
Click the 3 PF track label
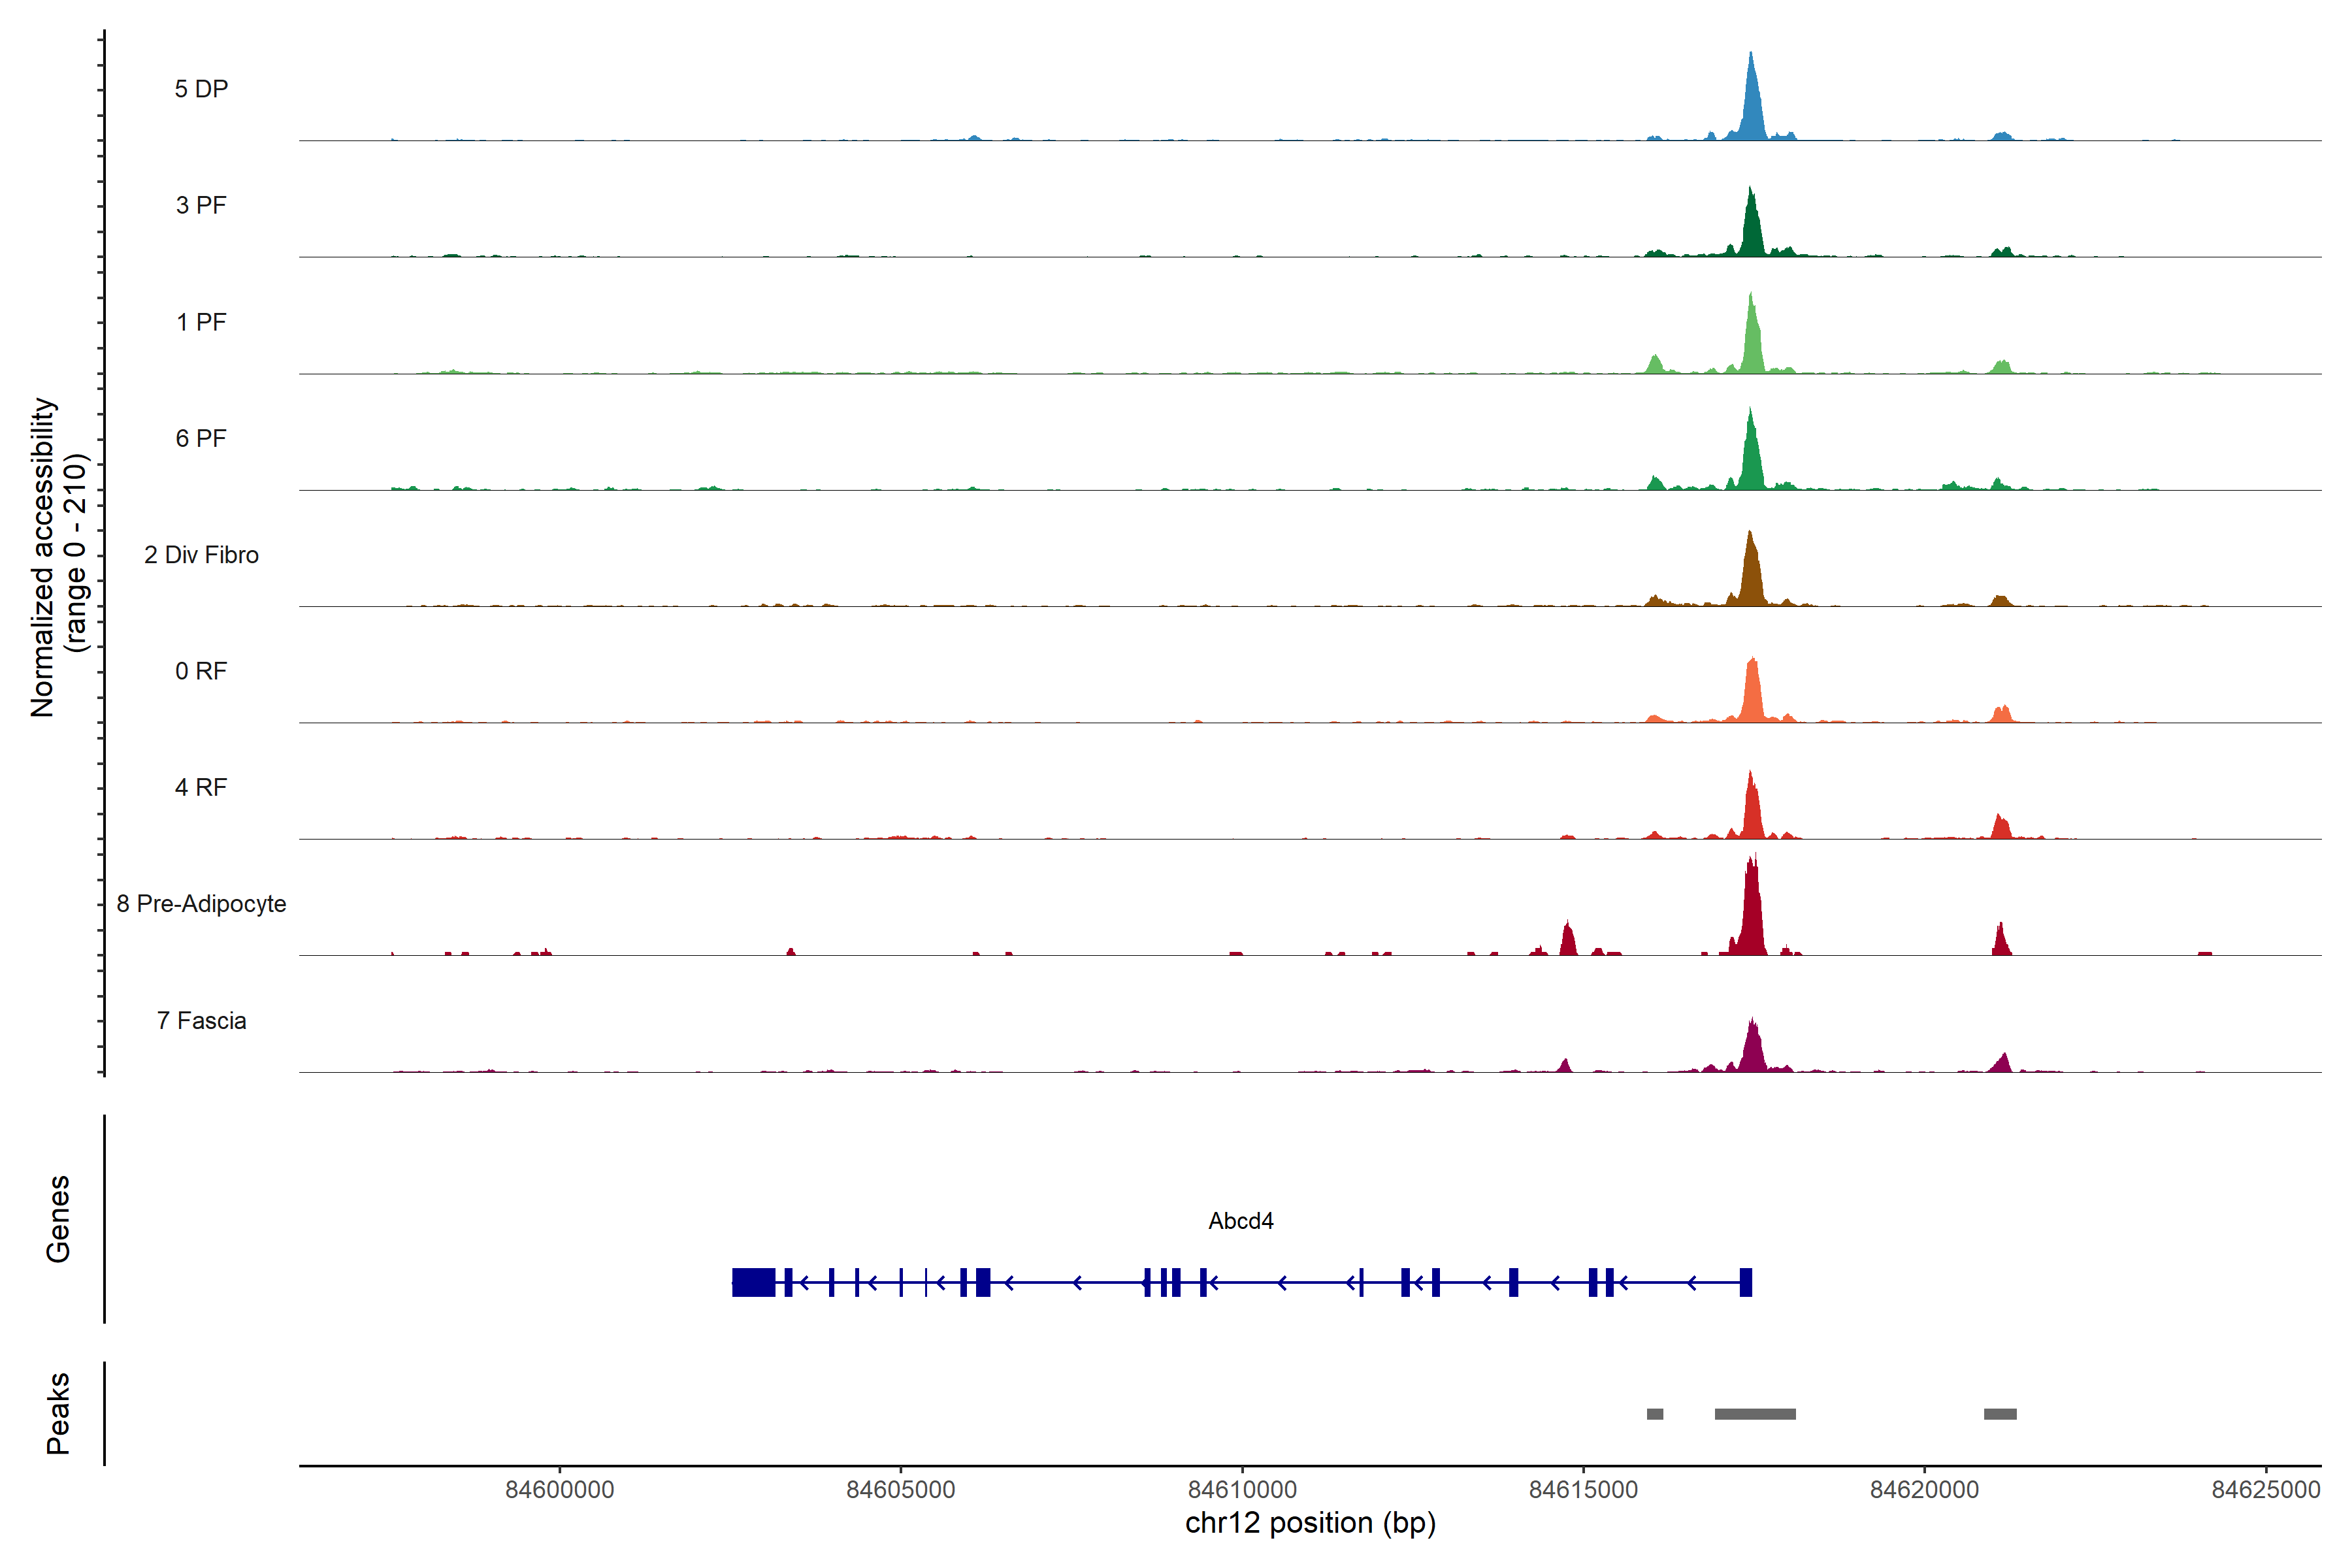point(201,205)
